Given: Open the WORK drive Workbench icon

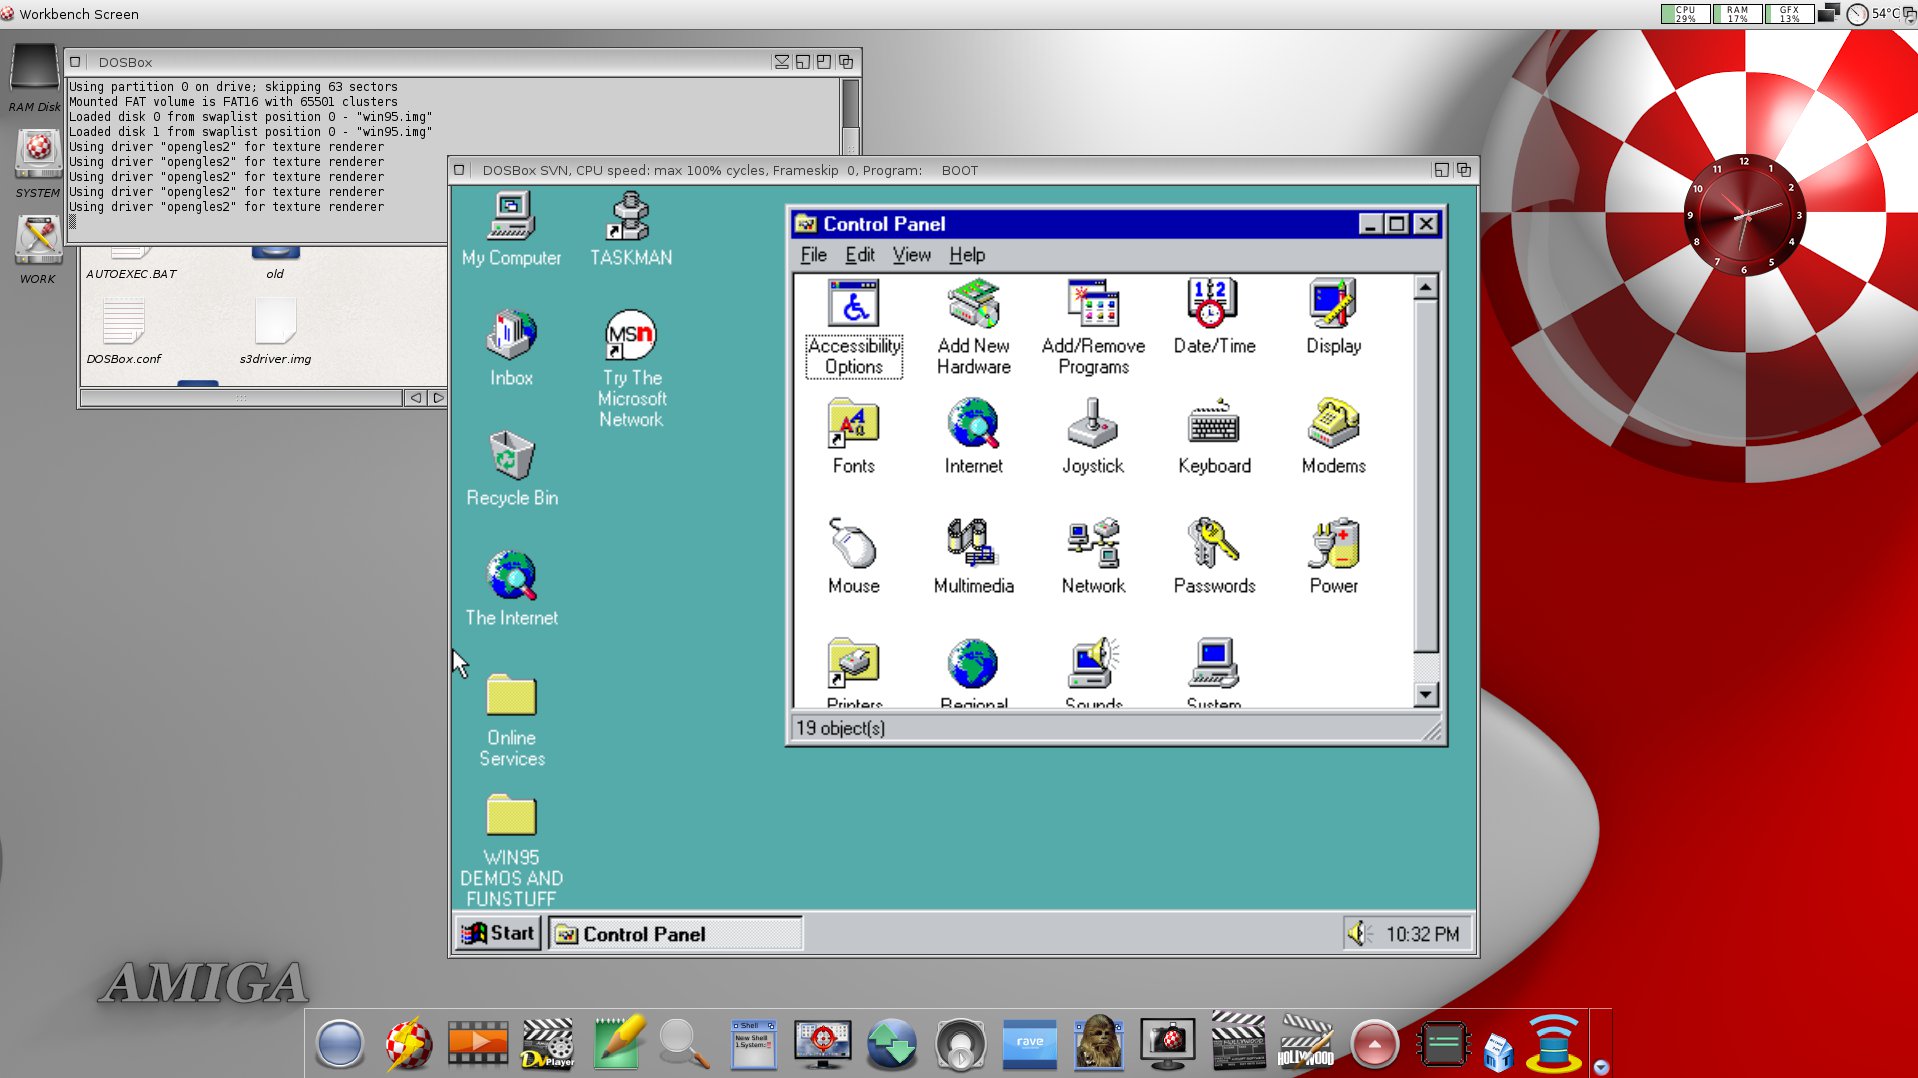Looking at the screenshot, I should pyautogui.click(x=37, y=250).
